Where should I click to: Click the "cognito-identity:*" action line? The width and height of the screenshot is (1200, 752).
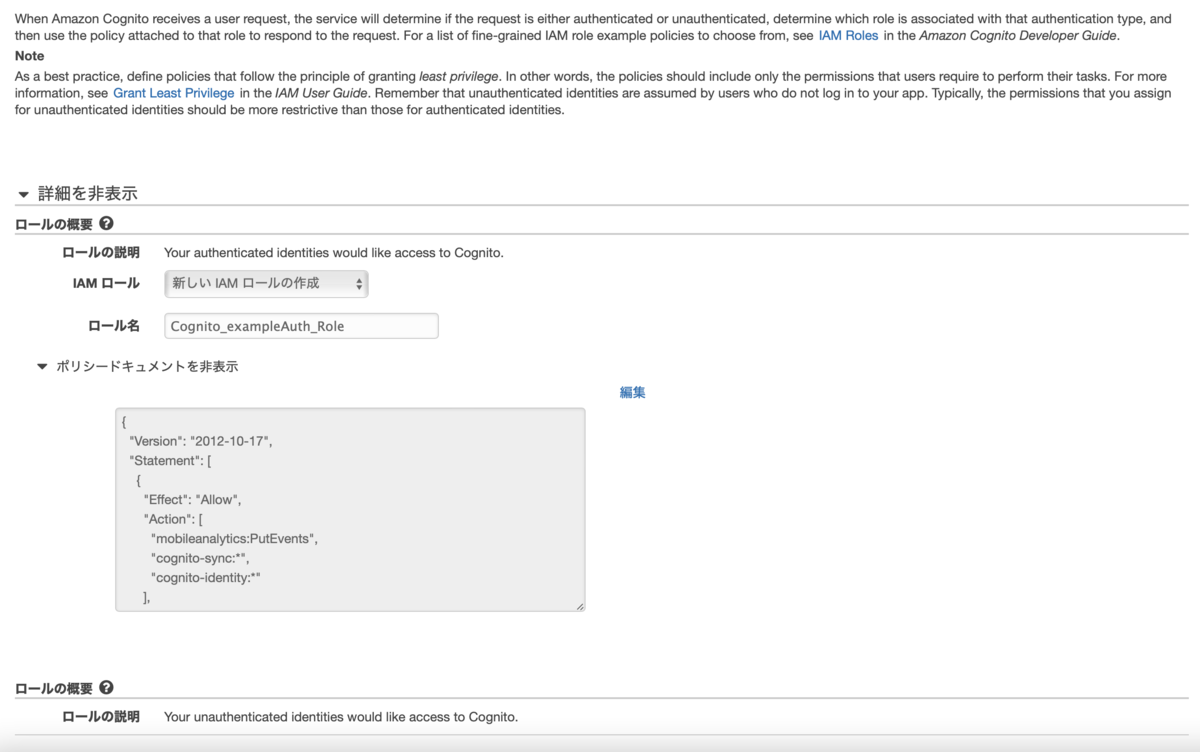coord(206,577)
